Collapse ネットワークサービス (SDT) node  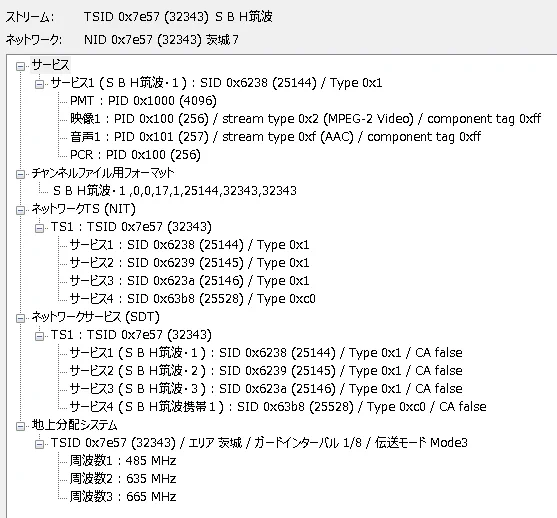(21, 318)
